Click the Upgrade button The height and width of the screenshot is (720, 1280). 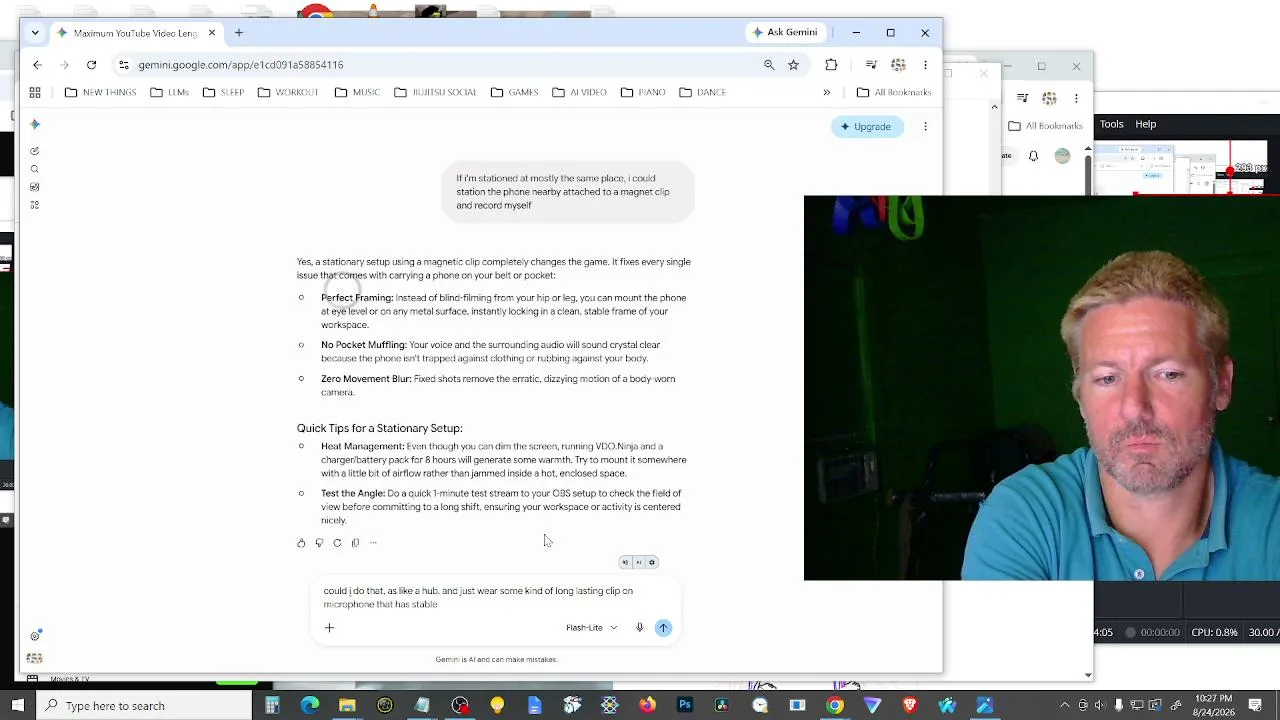coord(866,127)
